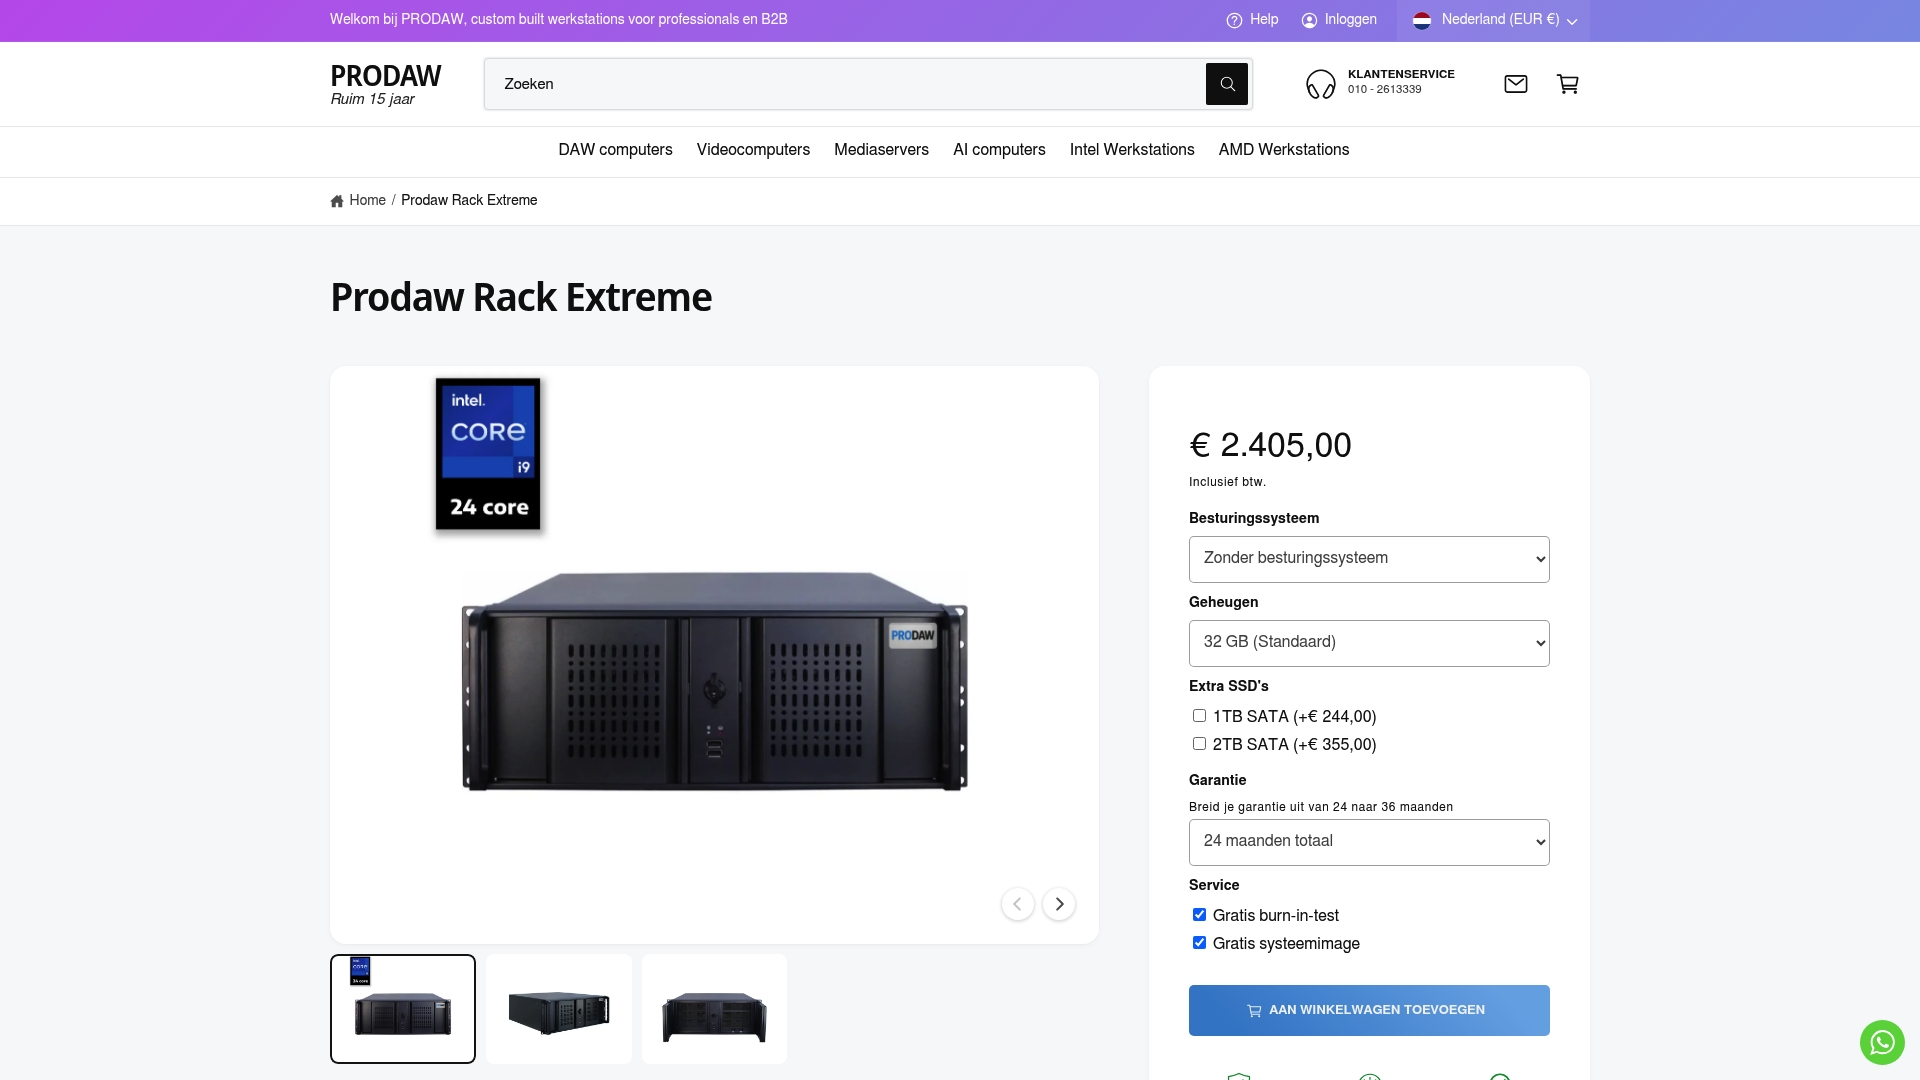Open the Garantie dropdown
Screen dimensions: 1920x1080
pyautogui.click(x=1369, y=842)
